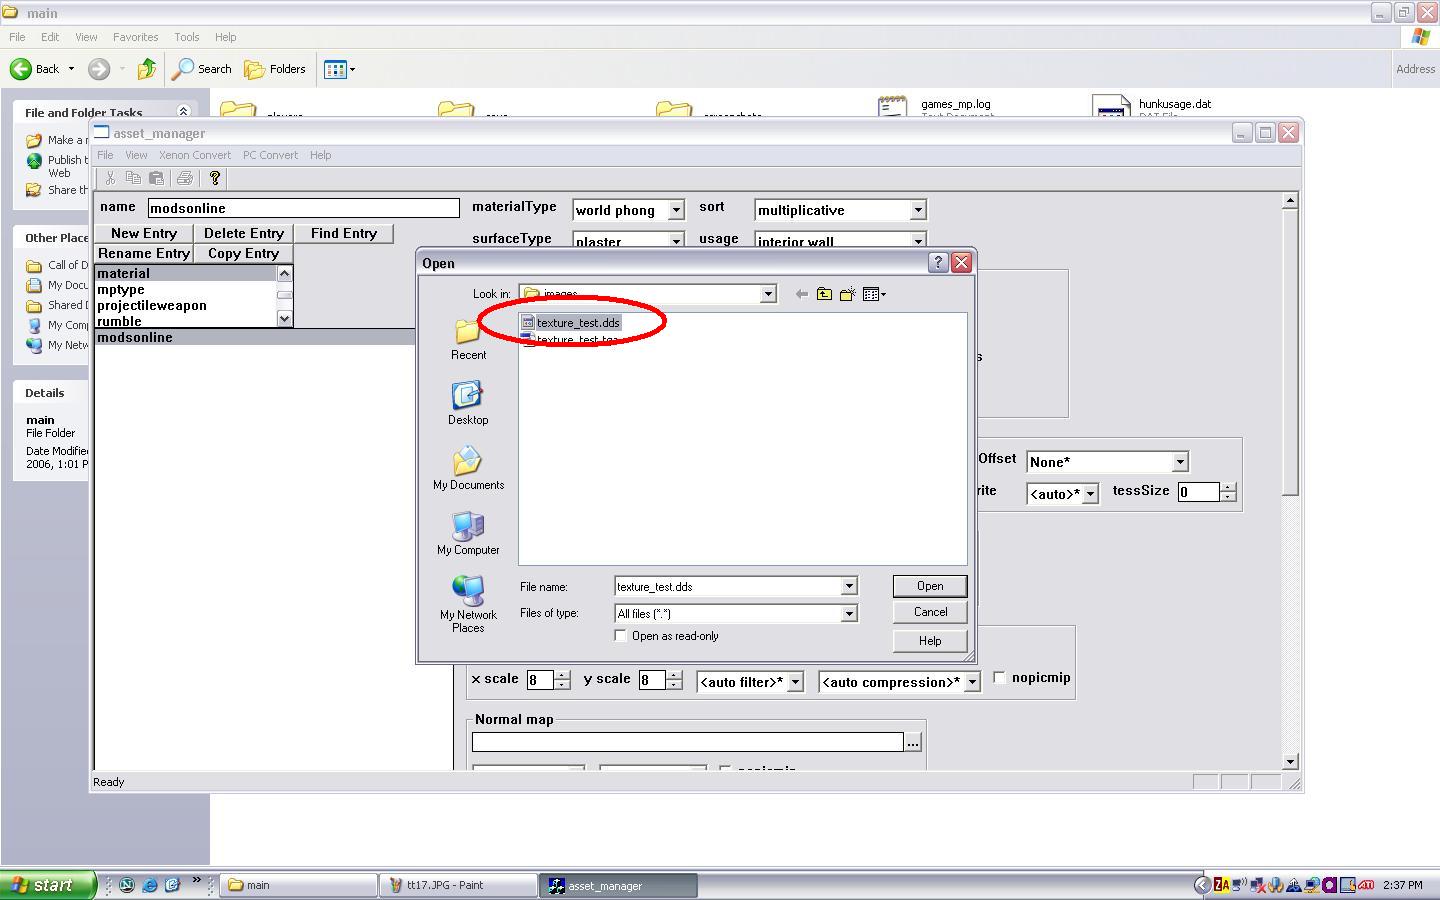The width and height of the screenshot is (1440, 900).
Task: Click the Recent places icon
Action: tap(468, 339)
